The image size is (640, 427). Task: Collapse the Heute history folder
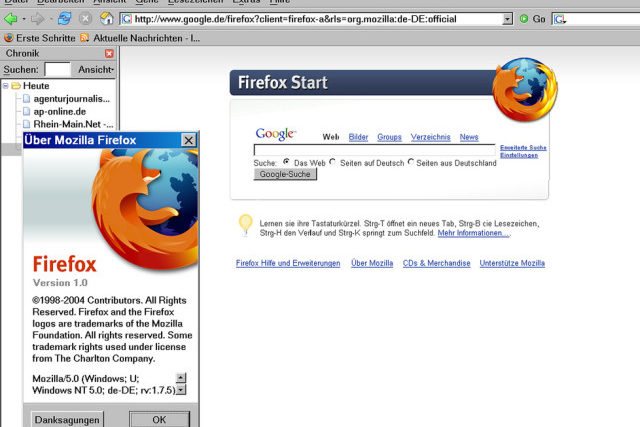(x=6, y=86)
